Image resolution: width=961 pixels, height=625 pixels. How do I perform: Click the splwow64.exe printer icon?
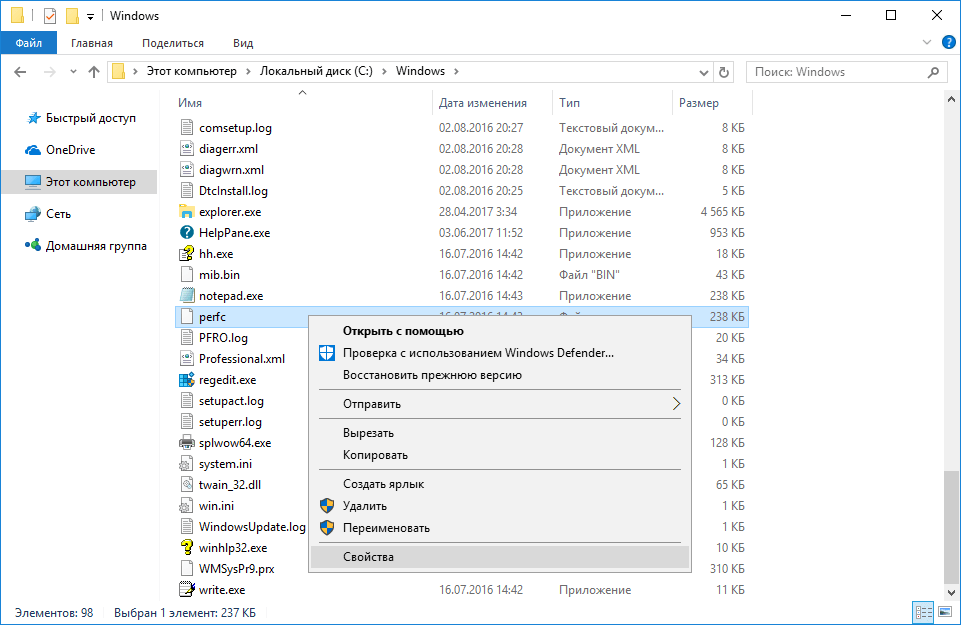click(186, 442)
